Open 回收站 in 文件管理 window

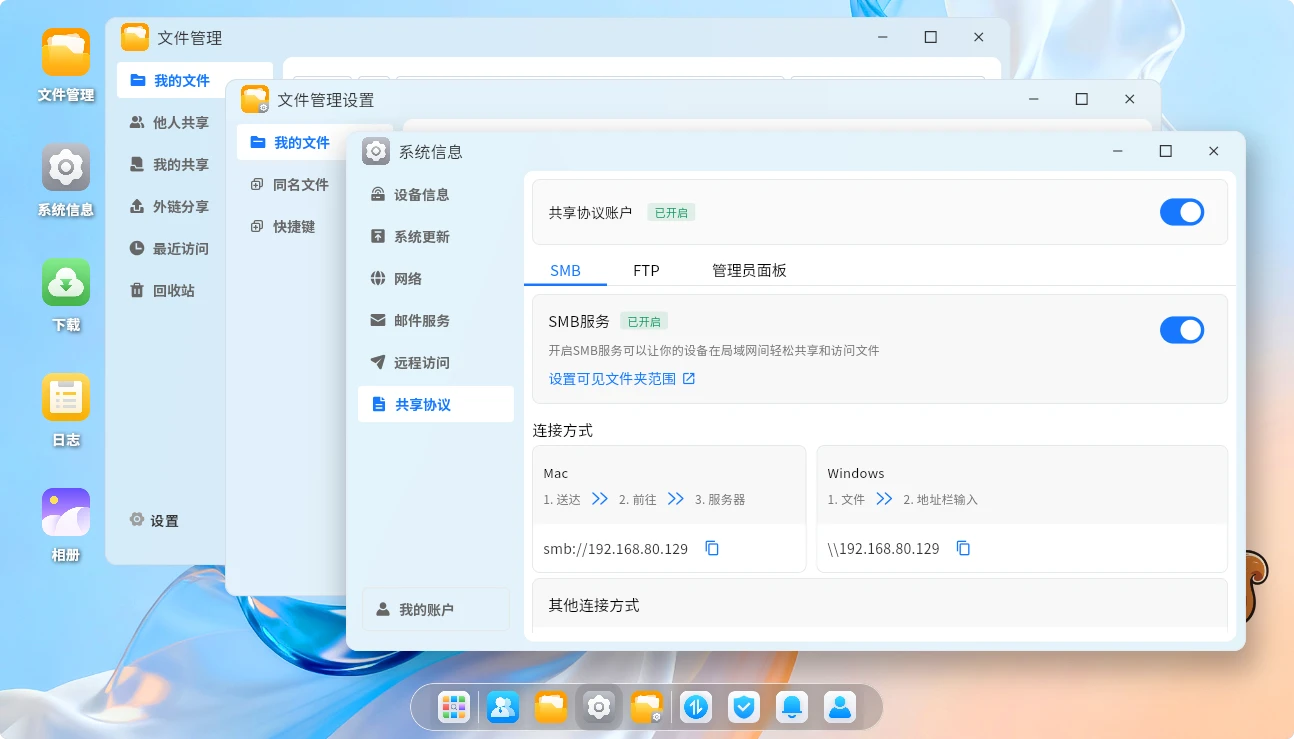[170, 291]
